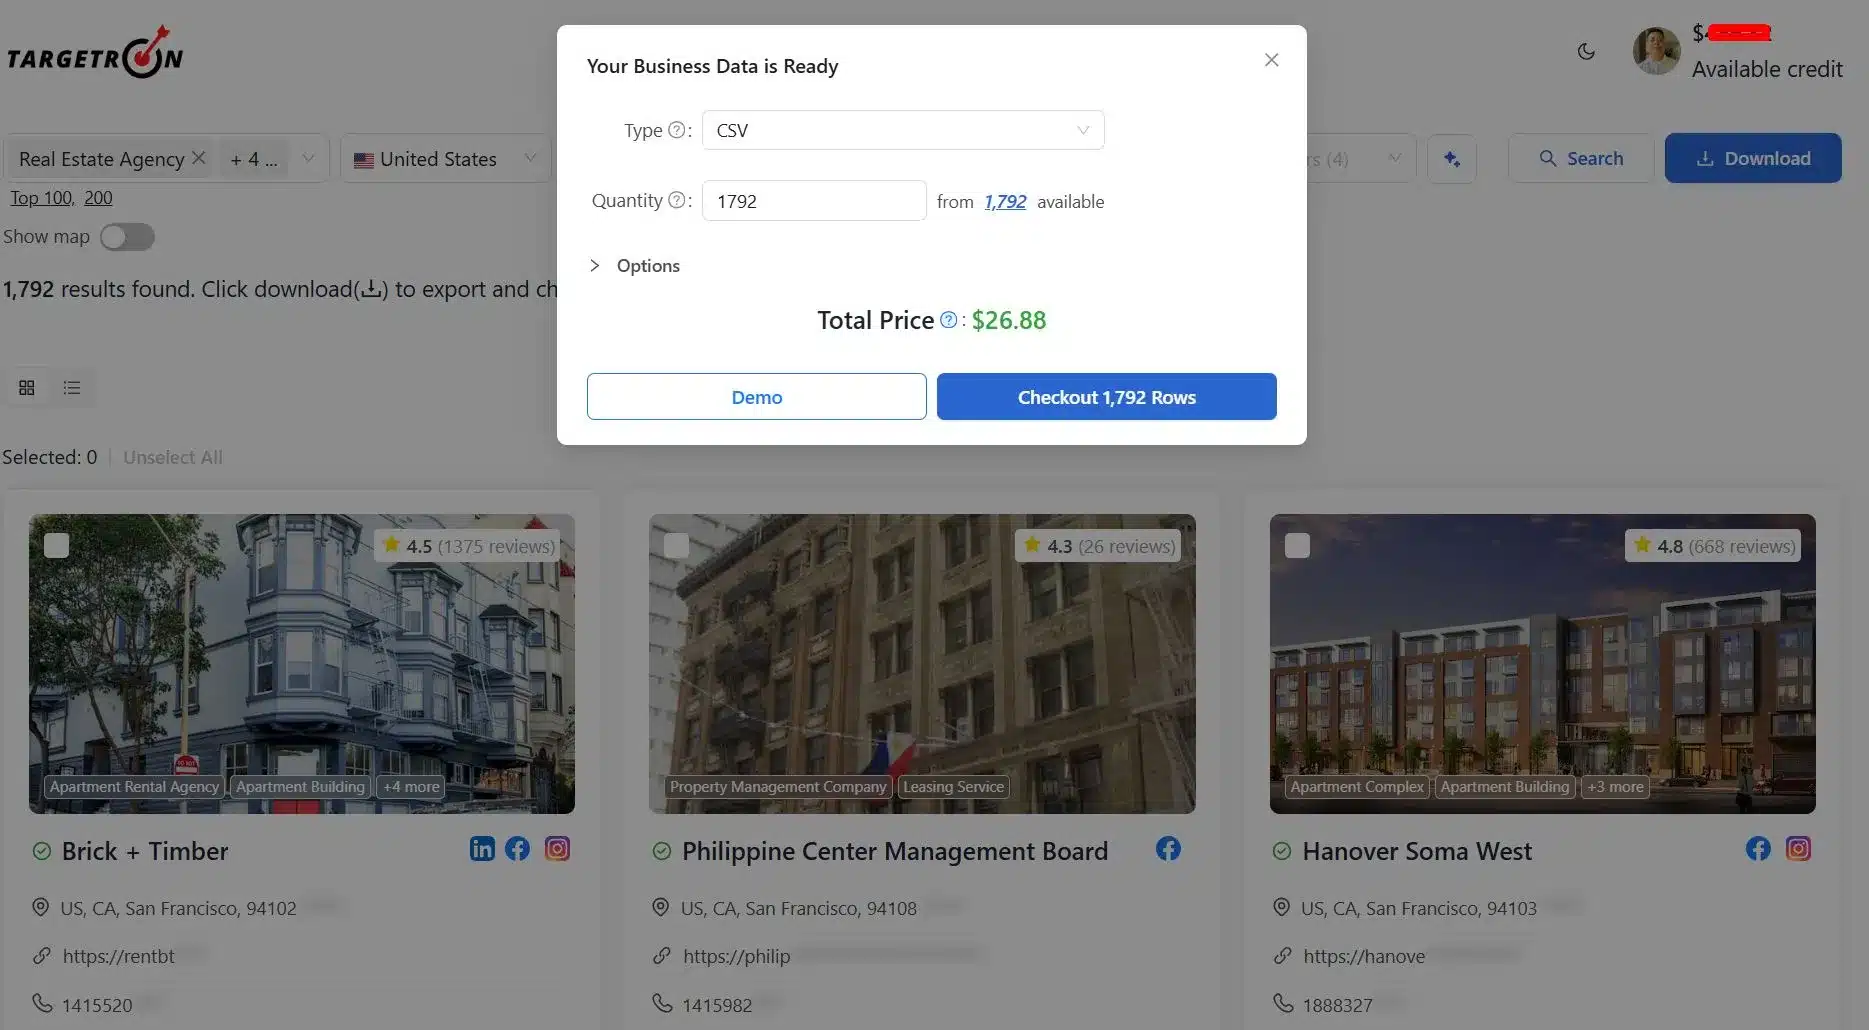1869x1030 pixels.
Task: Open Philippine Center Management Board Facebook icon
Action: 1168,849
